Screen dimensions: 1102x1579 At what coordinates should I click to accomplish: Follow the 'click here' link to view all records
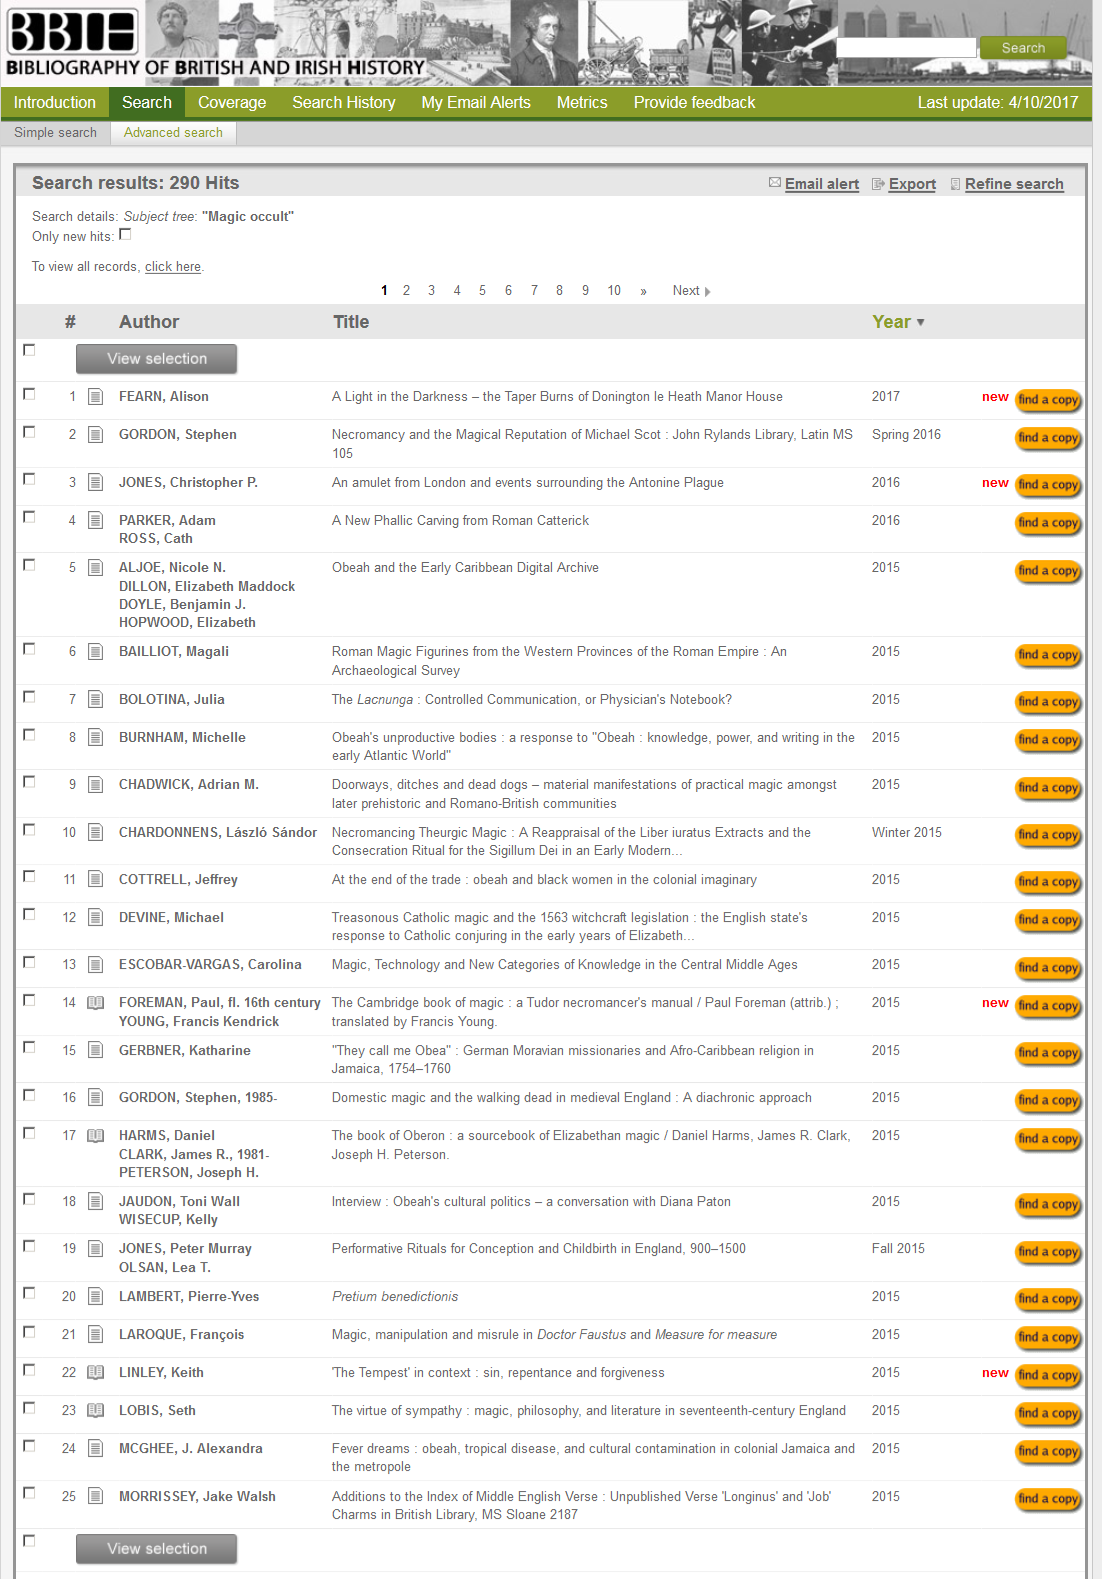point(172,267)
